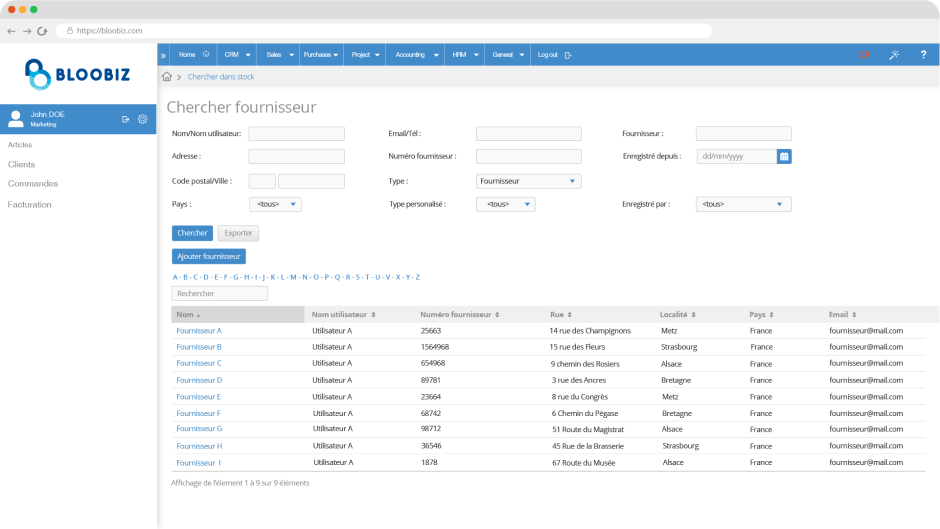Open user settings gear icon

[143, 119]
